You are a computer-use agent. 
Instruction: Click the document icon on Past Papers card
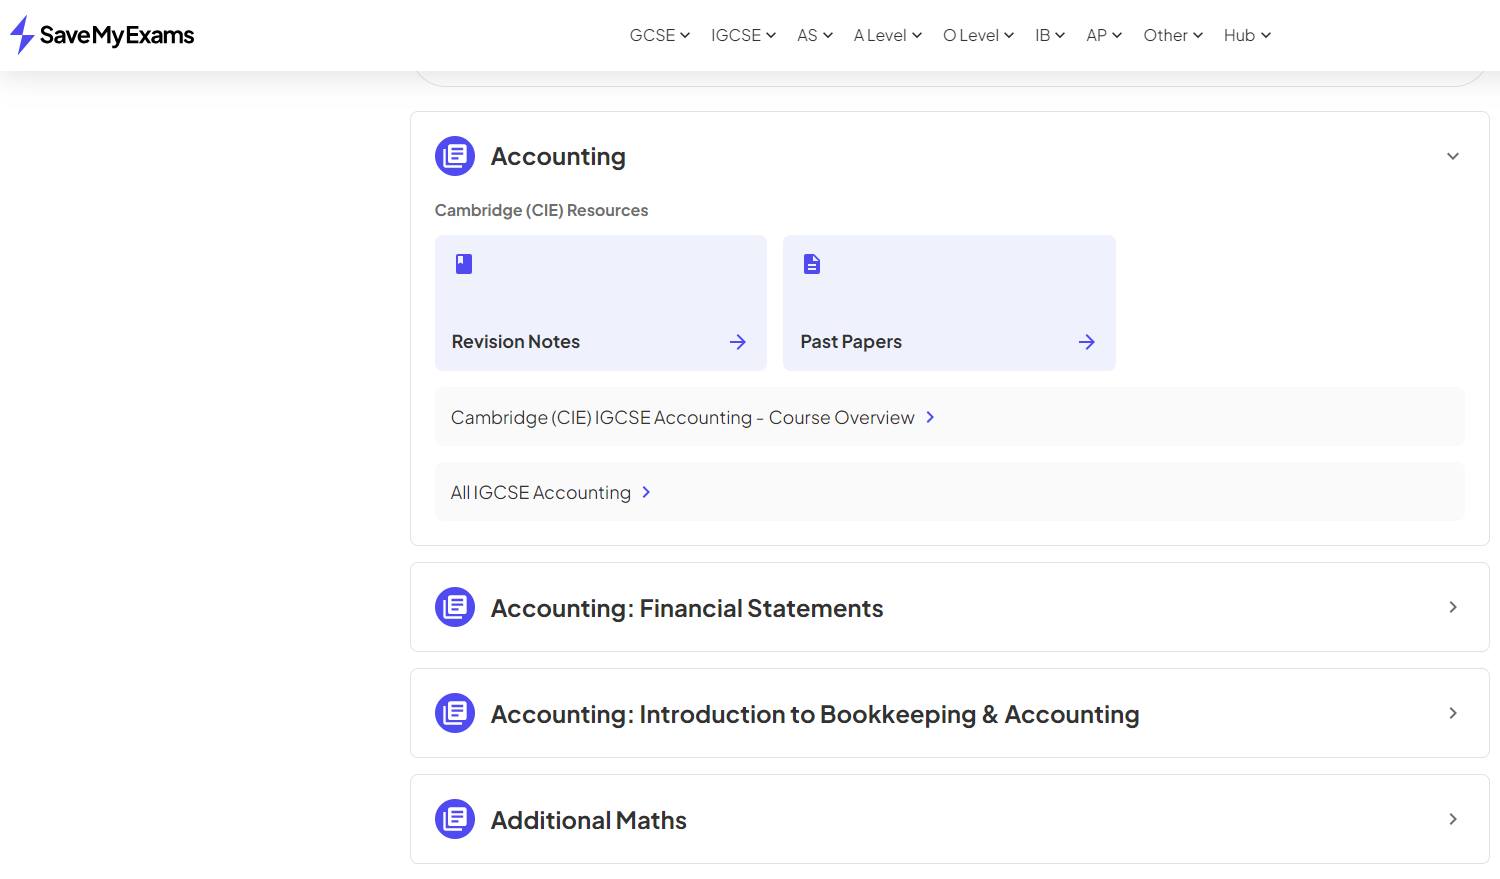[x=812, y=264]
